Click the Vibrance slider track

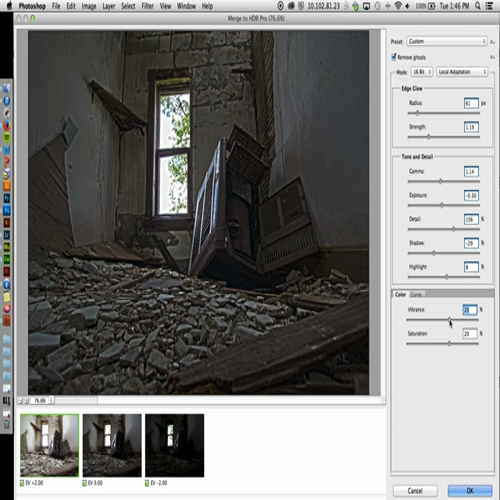click(442, 320)
